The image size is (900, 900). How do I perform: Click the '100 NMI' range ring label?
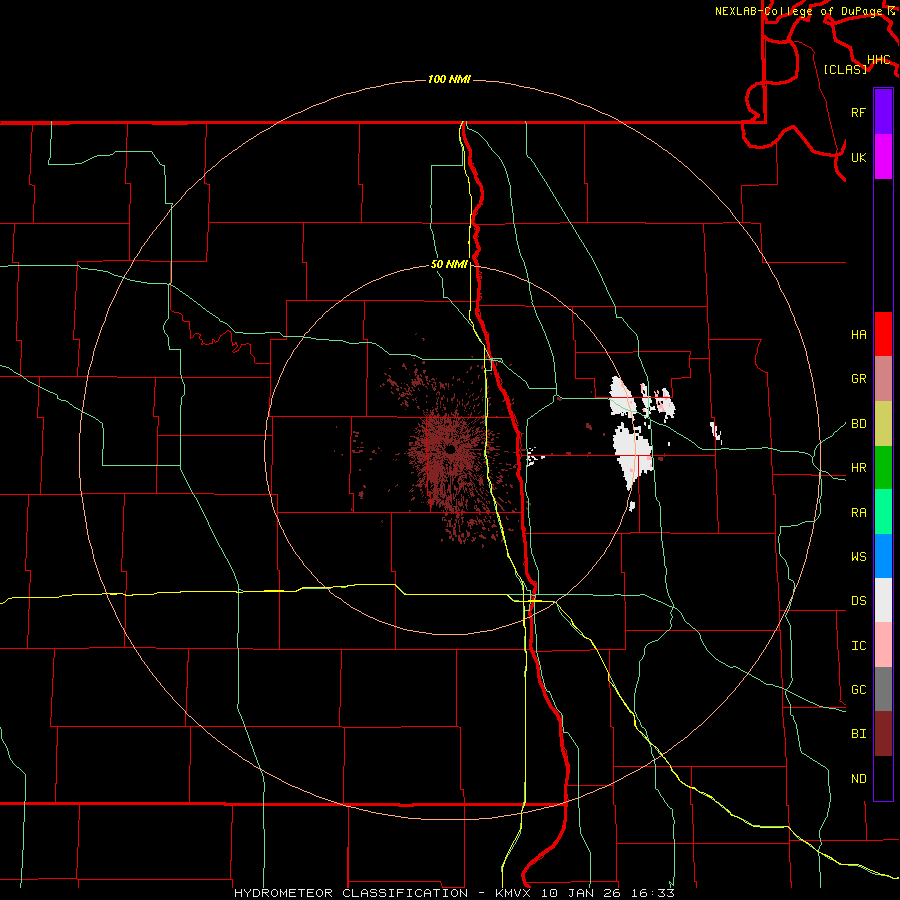449,79
